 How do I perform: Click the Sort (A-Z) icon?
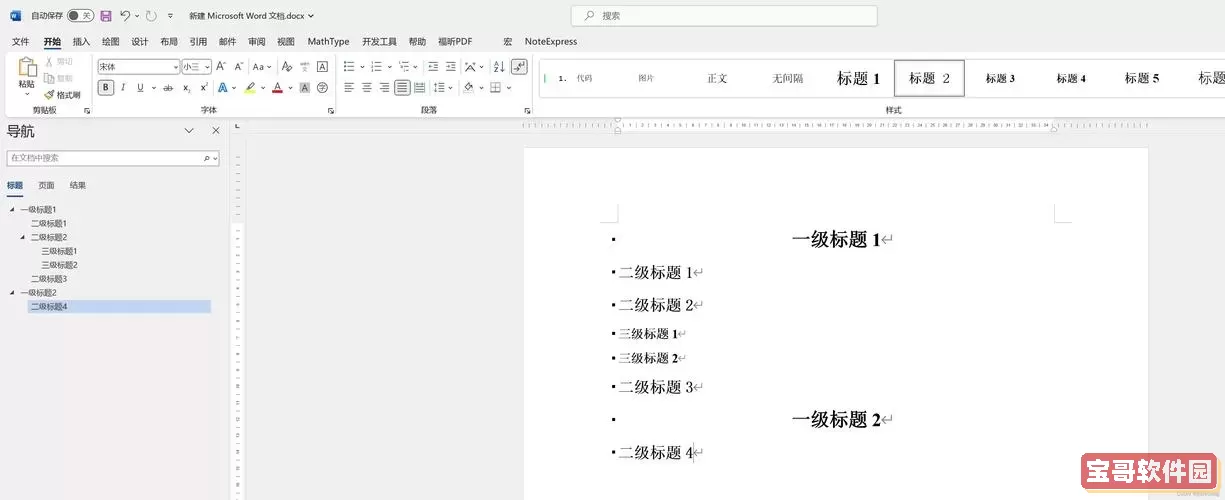coord(497,67)
